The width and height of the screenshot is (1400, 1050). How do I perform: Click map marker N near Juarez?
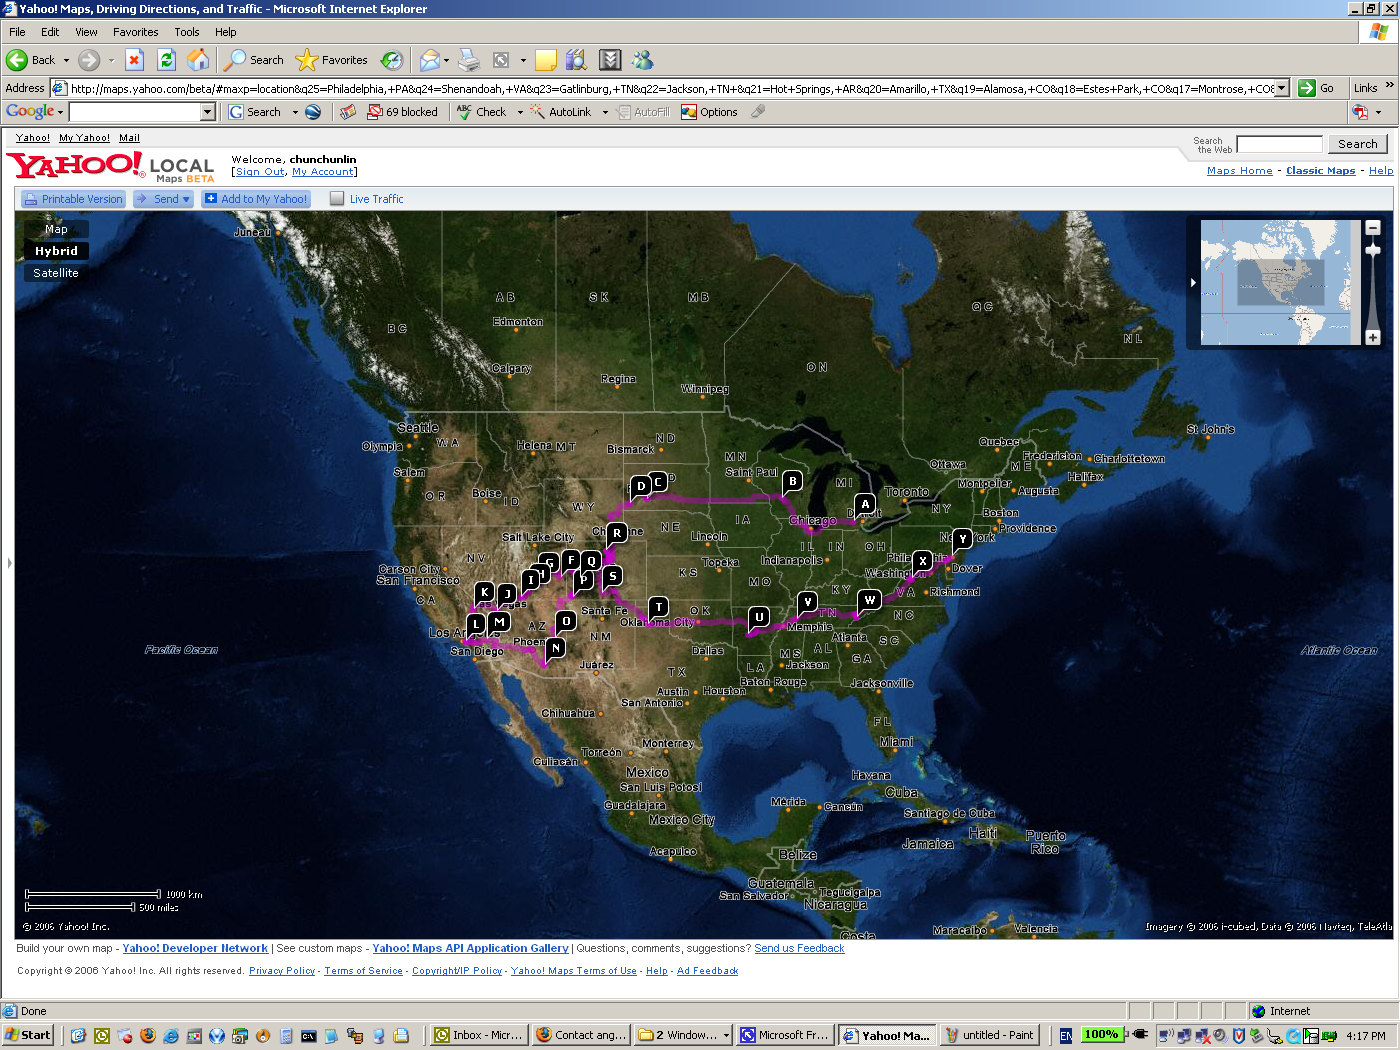pos(556,647)
